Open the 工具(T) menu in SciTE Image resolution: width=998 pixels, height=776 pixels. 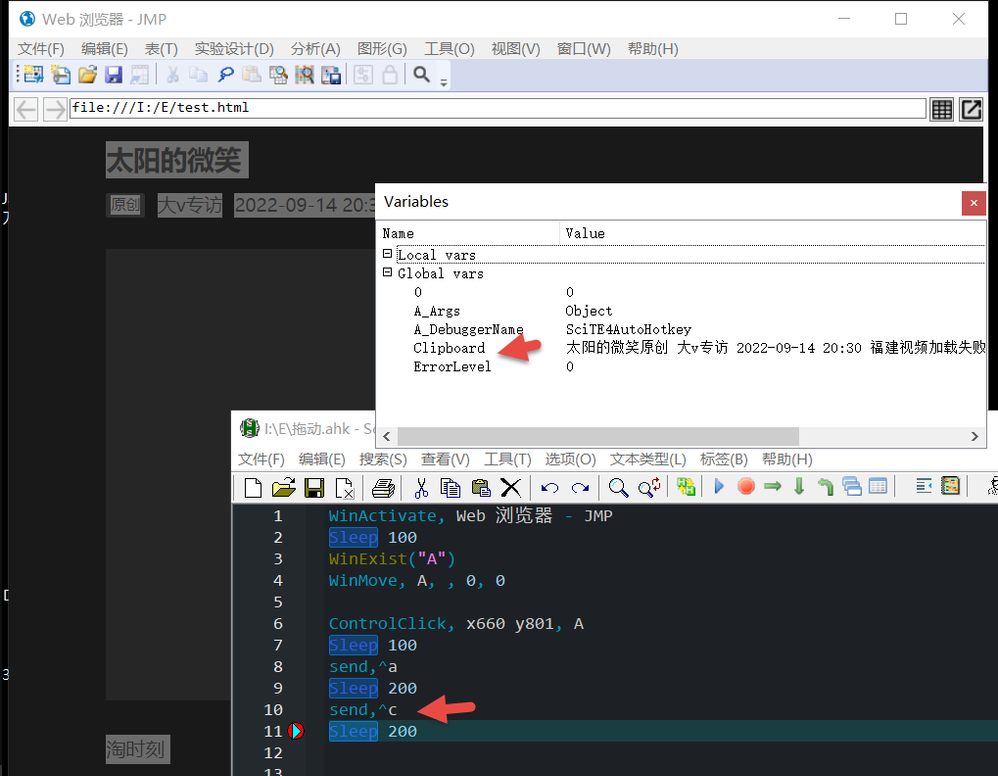(507, 460)
